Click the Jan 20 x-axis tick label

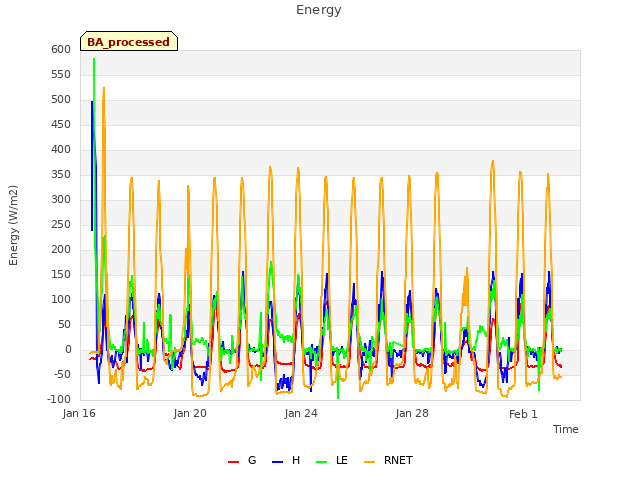(x=190, y=413)
